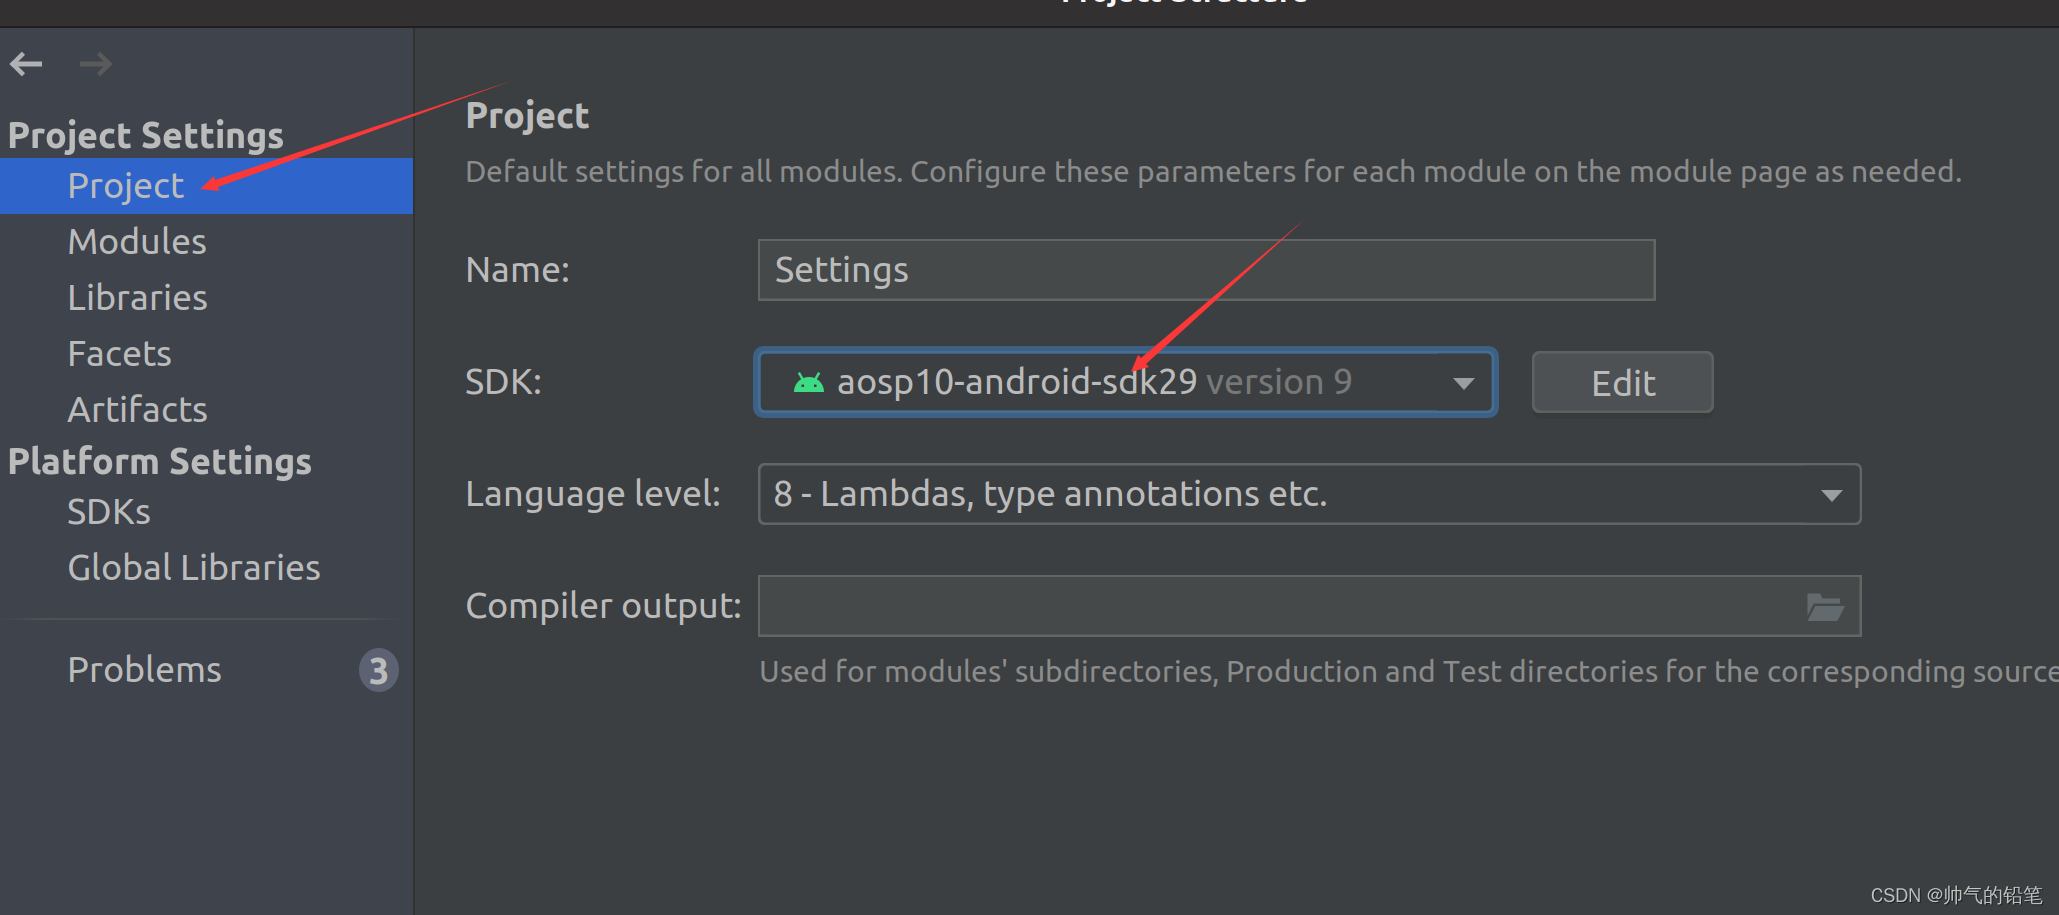The height and width of the screenshot is (915, 2059).
Task: Expand the SDK combo box arrow
Action: [1463, 382]
